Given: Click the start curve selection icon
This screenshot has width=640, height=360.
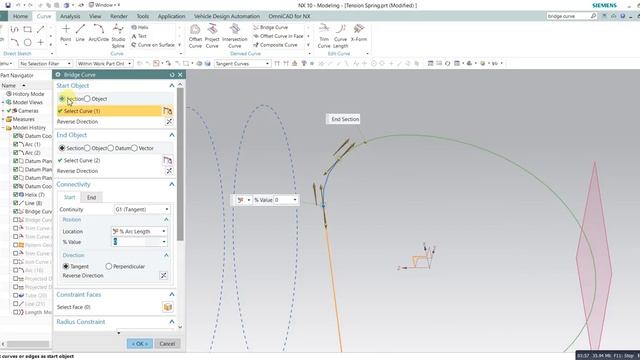Looking at the screenshot, I should [167, 111].
